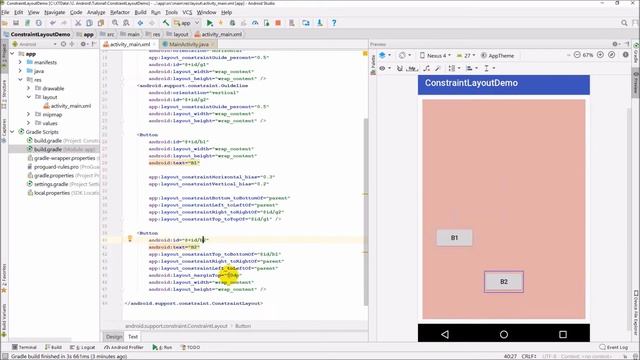Collapse the res folder in the project tree
The height and width of the screenshot is (360, 640).
20,80
